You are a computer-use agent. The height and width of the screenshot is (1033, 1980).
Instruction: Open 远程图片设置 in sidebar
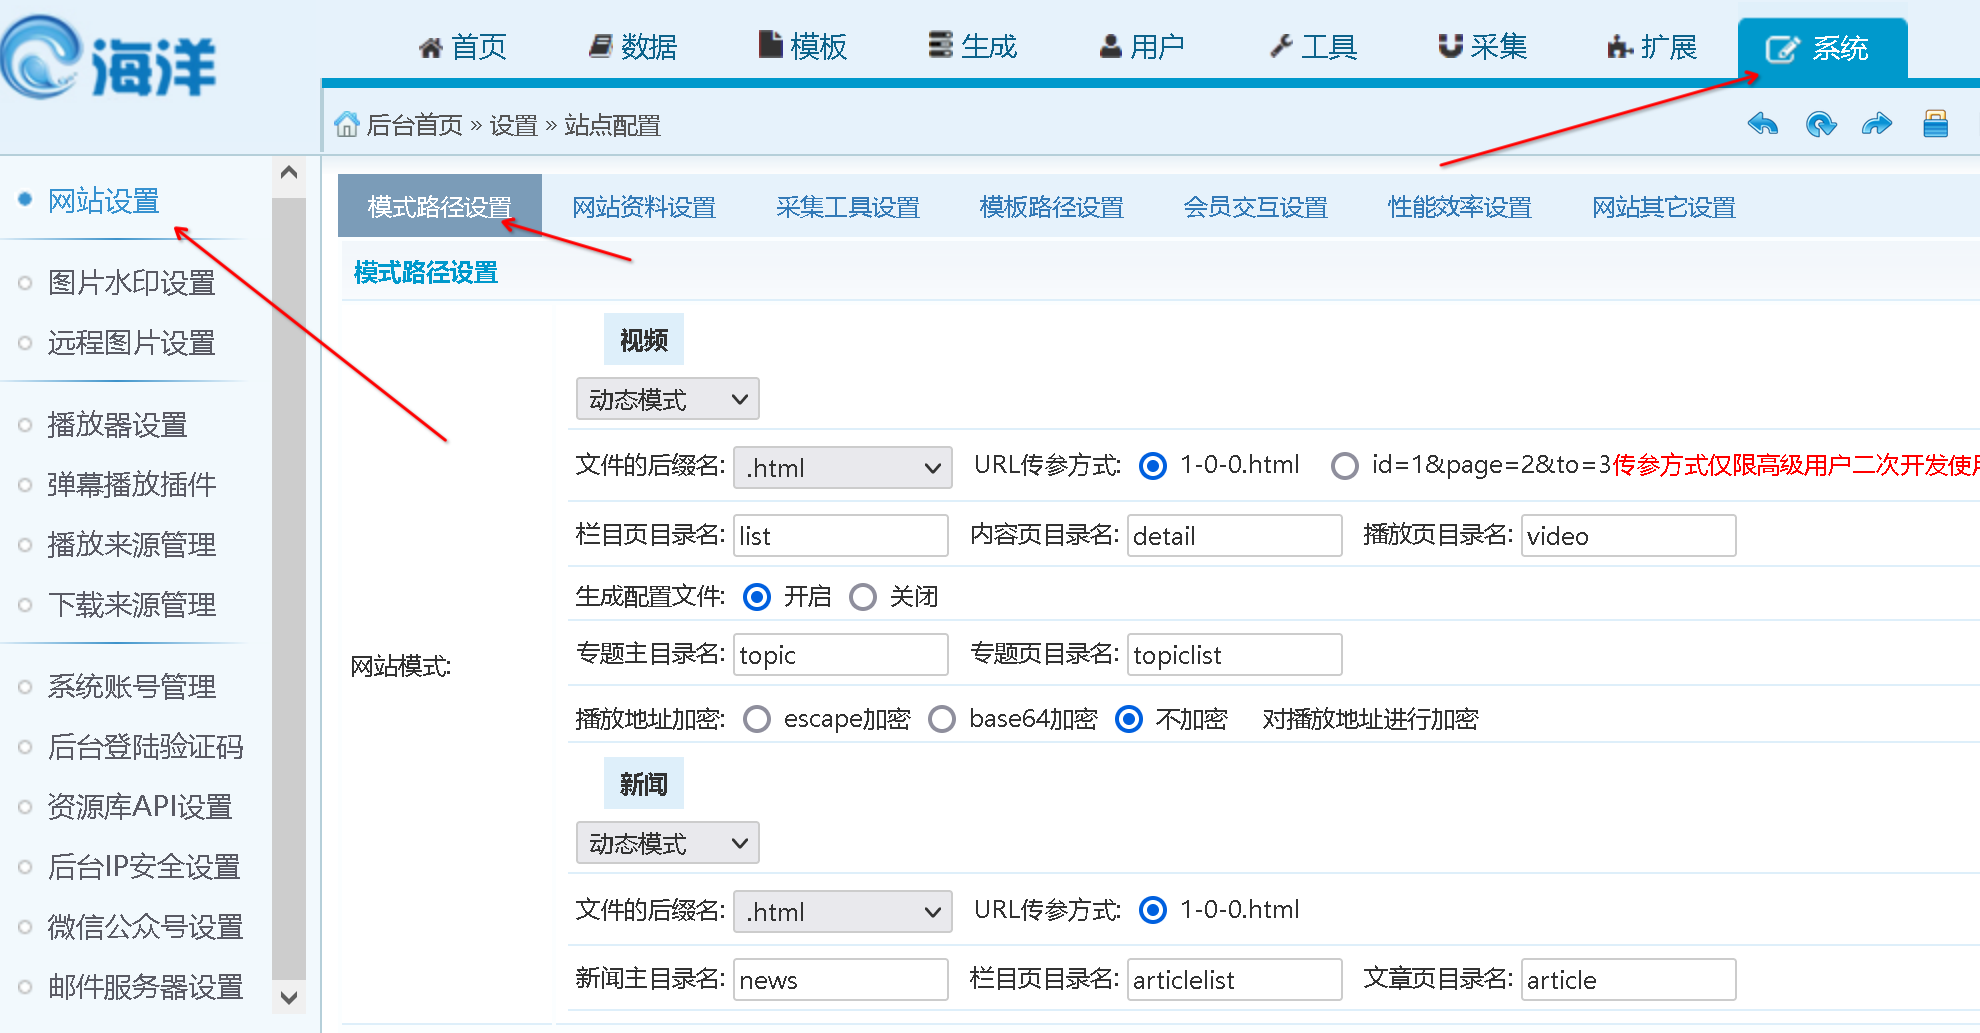coord(131,343)
